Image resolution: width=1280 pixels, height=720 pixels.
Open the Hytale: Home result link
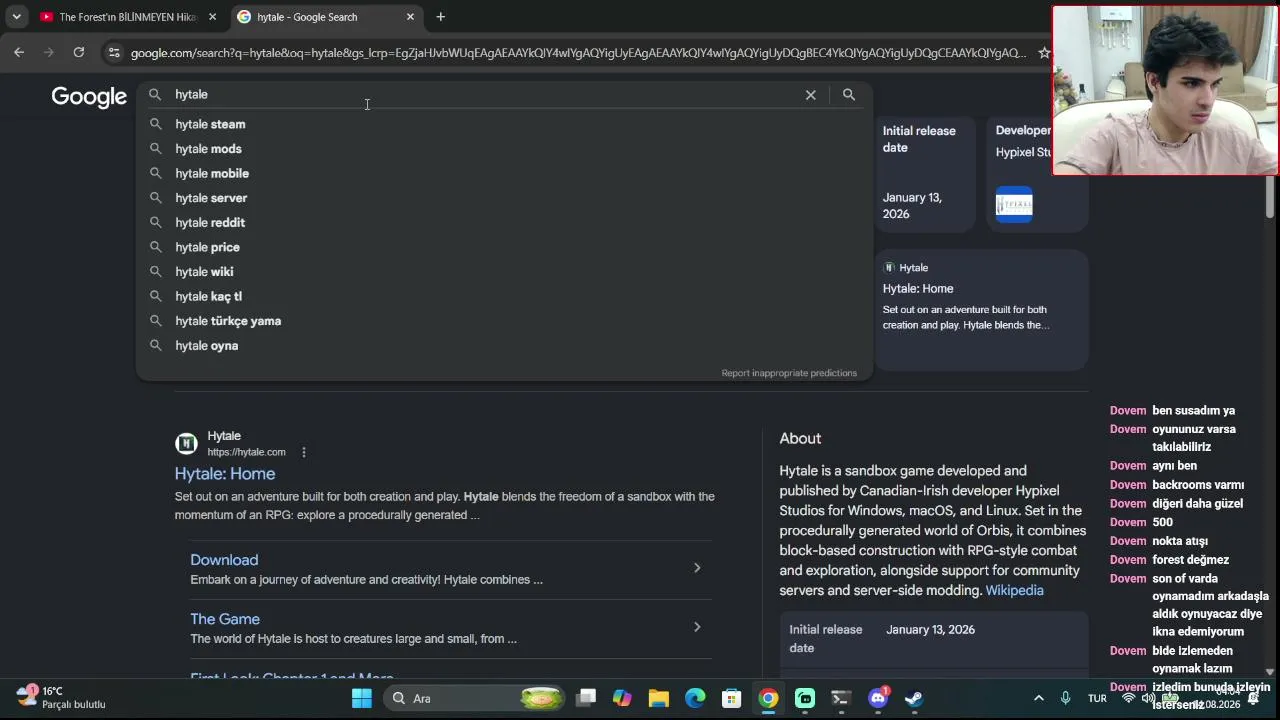225,474
